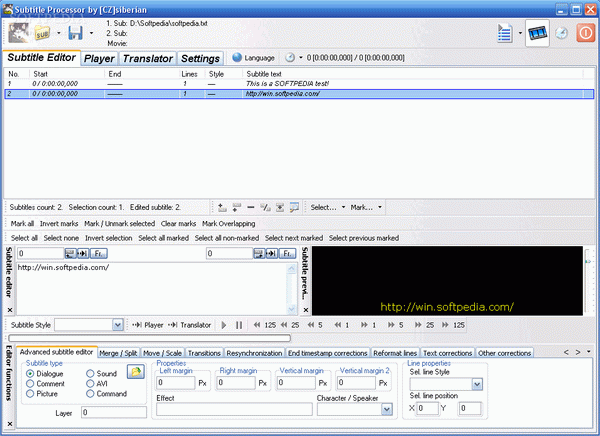This screenshot has width=600, height=436.
Task: Open the Character / Speaker dropdown
Action: 387,410
